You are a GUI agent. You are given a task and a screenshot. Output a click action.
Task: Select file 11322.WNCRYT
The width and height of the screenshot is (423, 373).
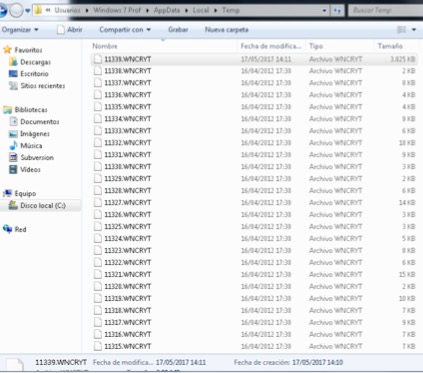pyautogui.click(x=128, y=262)
